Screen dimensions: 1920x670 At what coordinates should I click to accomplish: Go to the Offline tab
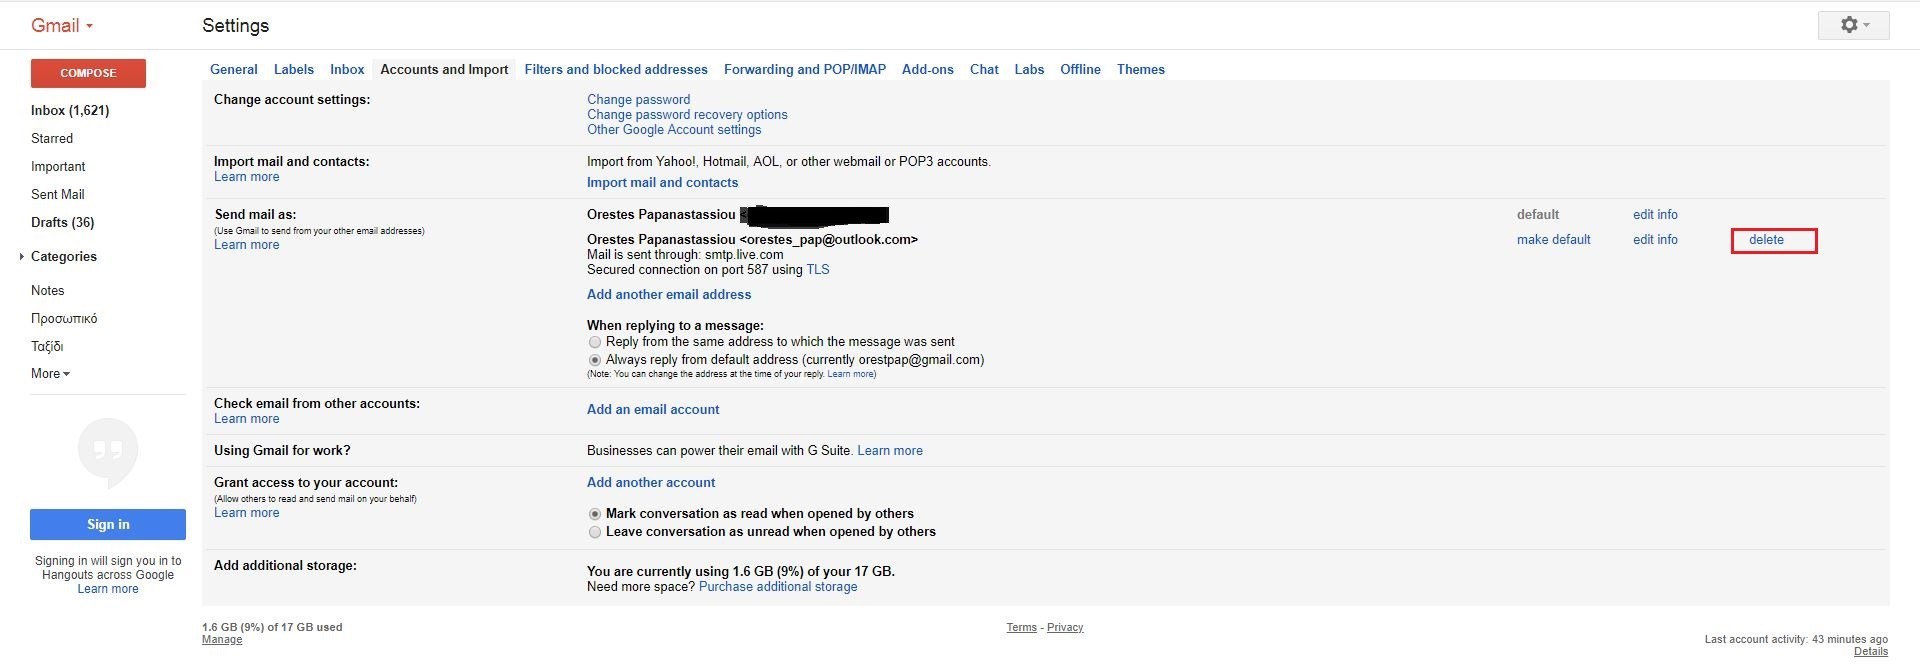click(x=1080, y=69)
